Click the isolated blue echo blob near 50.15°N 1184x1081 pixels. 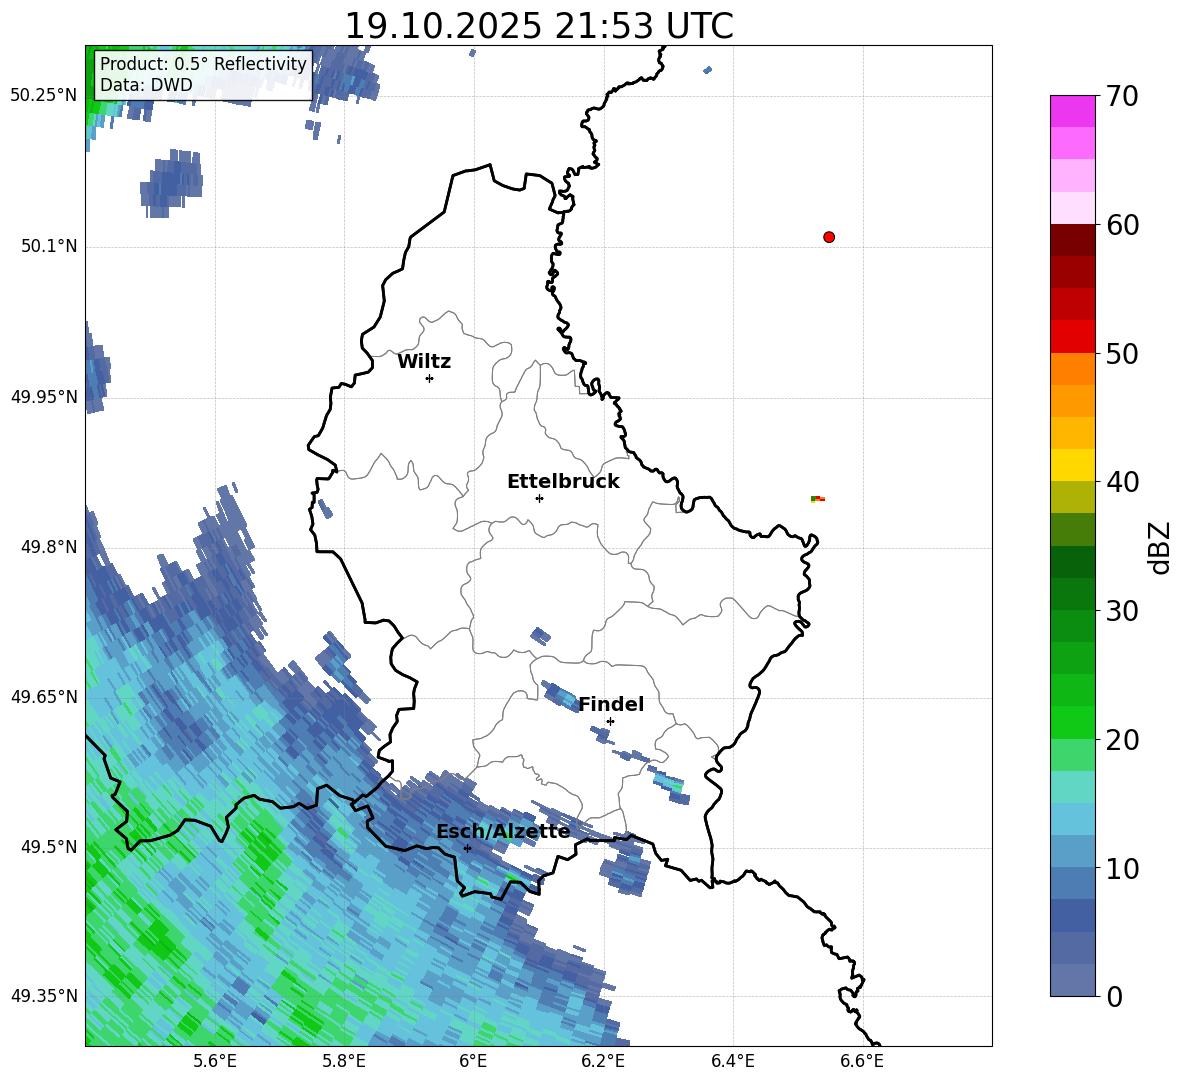click(171, 183)
